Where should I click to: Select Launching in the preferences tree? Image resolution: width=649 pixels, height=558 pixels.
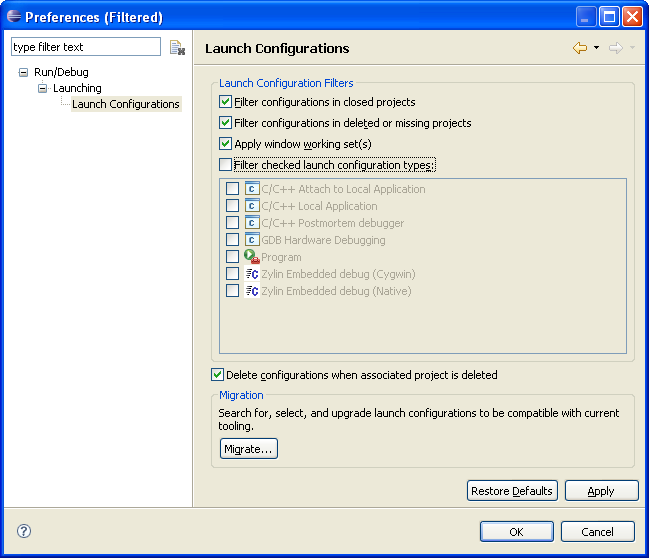(x=77, y=88)
